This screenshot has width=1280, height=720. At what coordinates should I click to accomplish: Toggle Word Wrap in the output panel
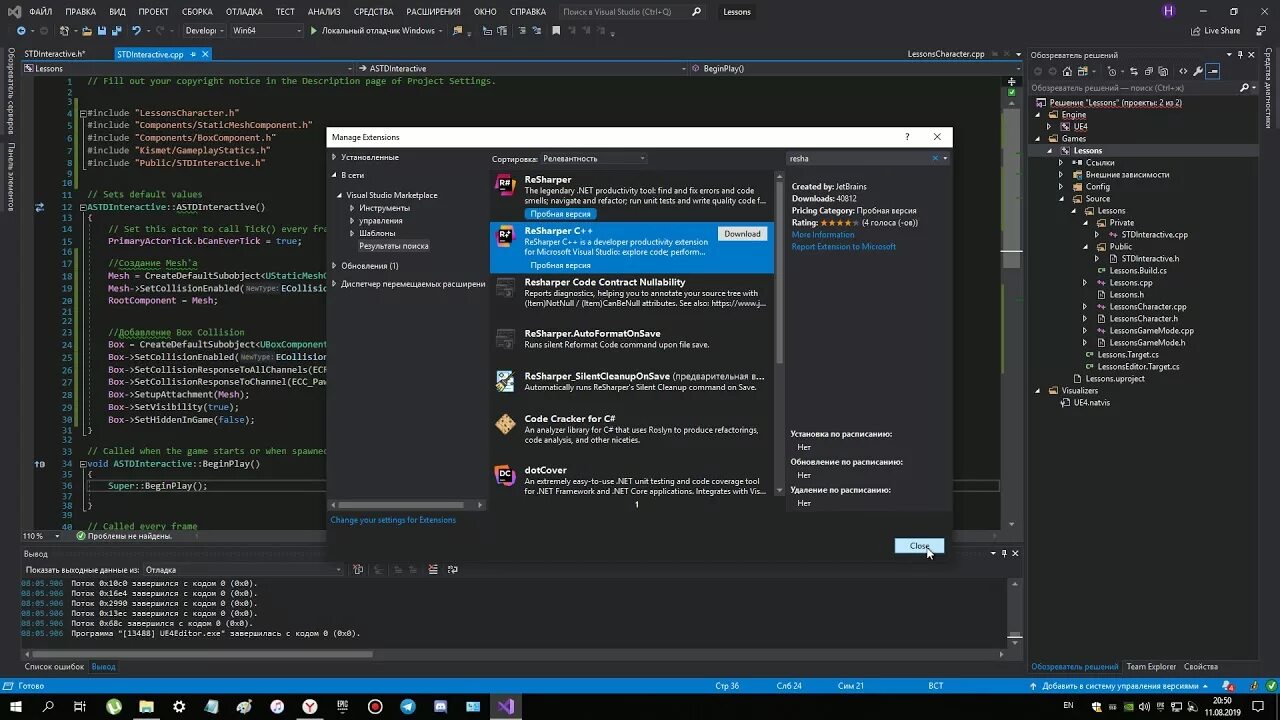[452, 570]
